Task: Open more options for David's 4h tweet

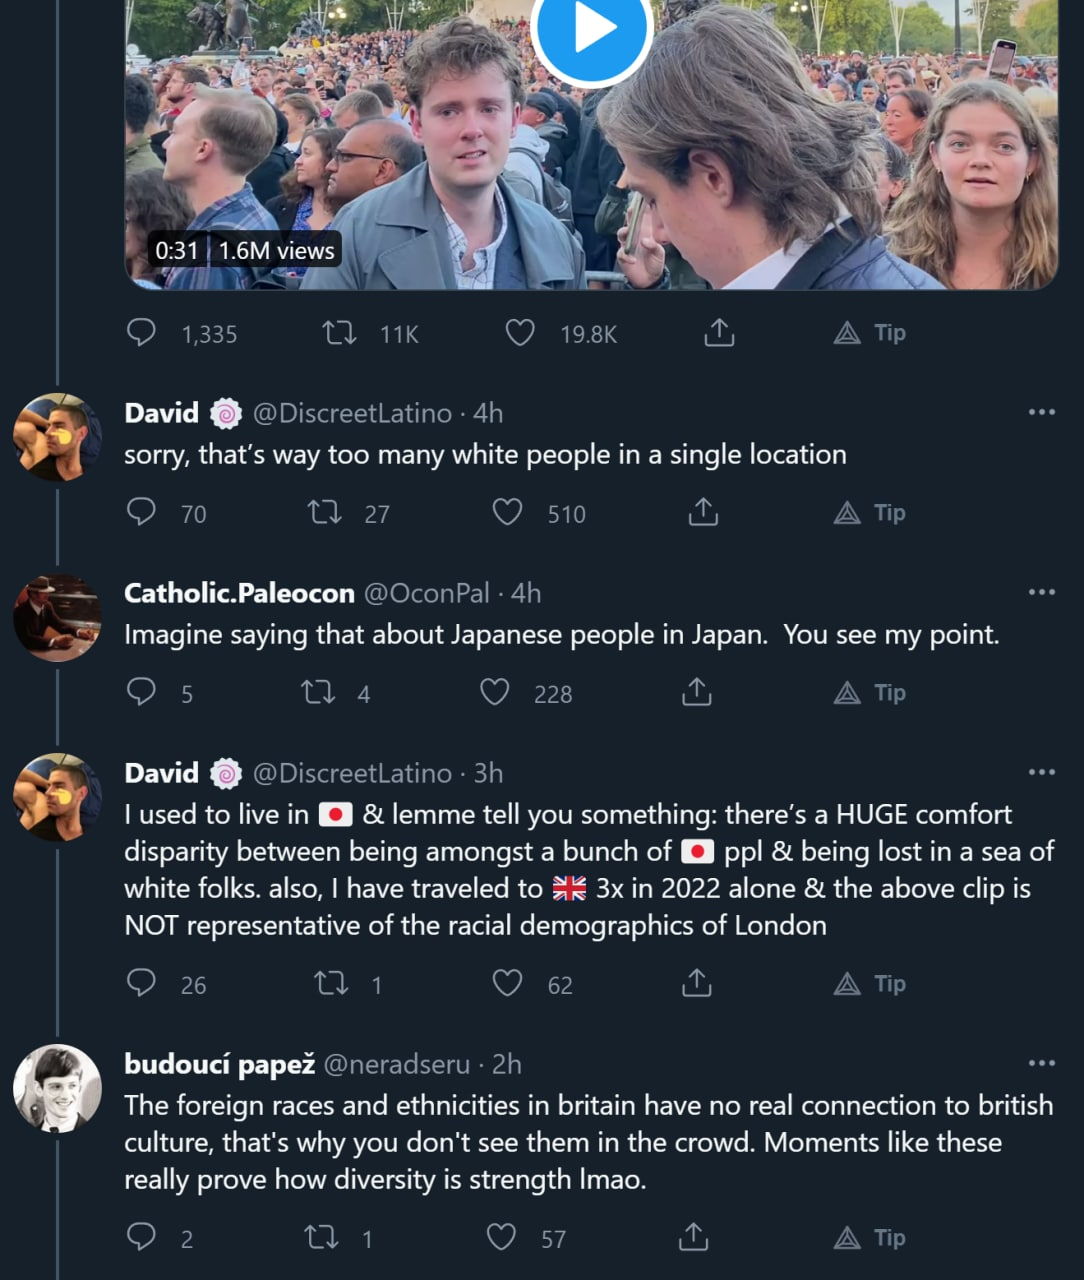Action: [1041, 412]
